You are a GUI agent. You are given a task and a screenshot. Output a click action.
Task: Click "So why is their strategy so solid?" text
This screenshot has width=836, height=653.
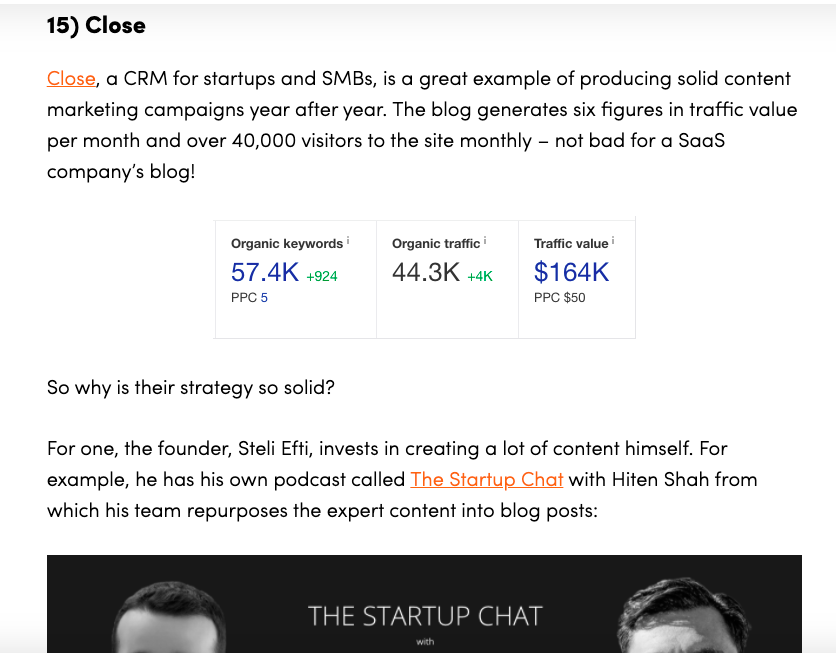pyautogui.click(x=191, y=387)
